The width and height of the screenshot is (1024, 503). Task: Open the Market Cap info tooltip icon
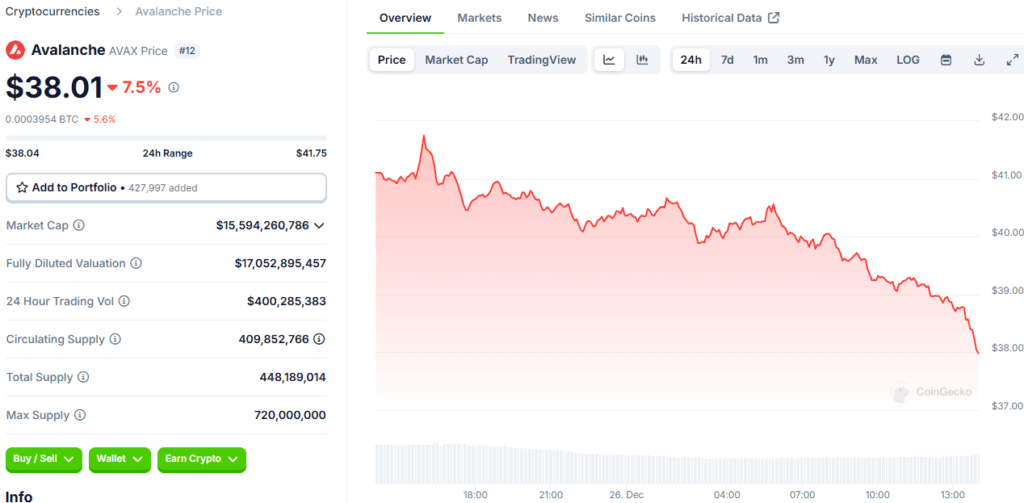(79, 225)
